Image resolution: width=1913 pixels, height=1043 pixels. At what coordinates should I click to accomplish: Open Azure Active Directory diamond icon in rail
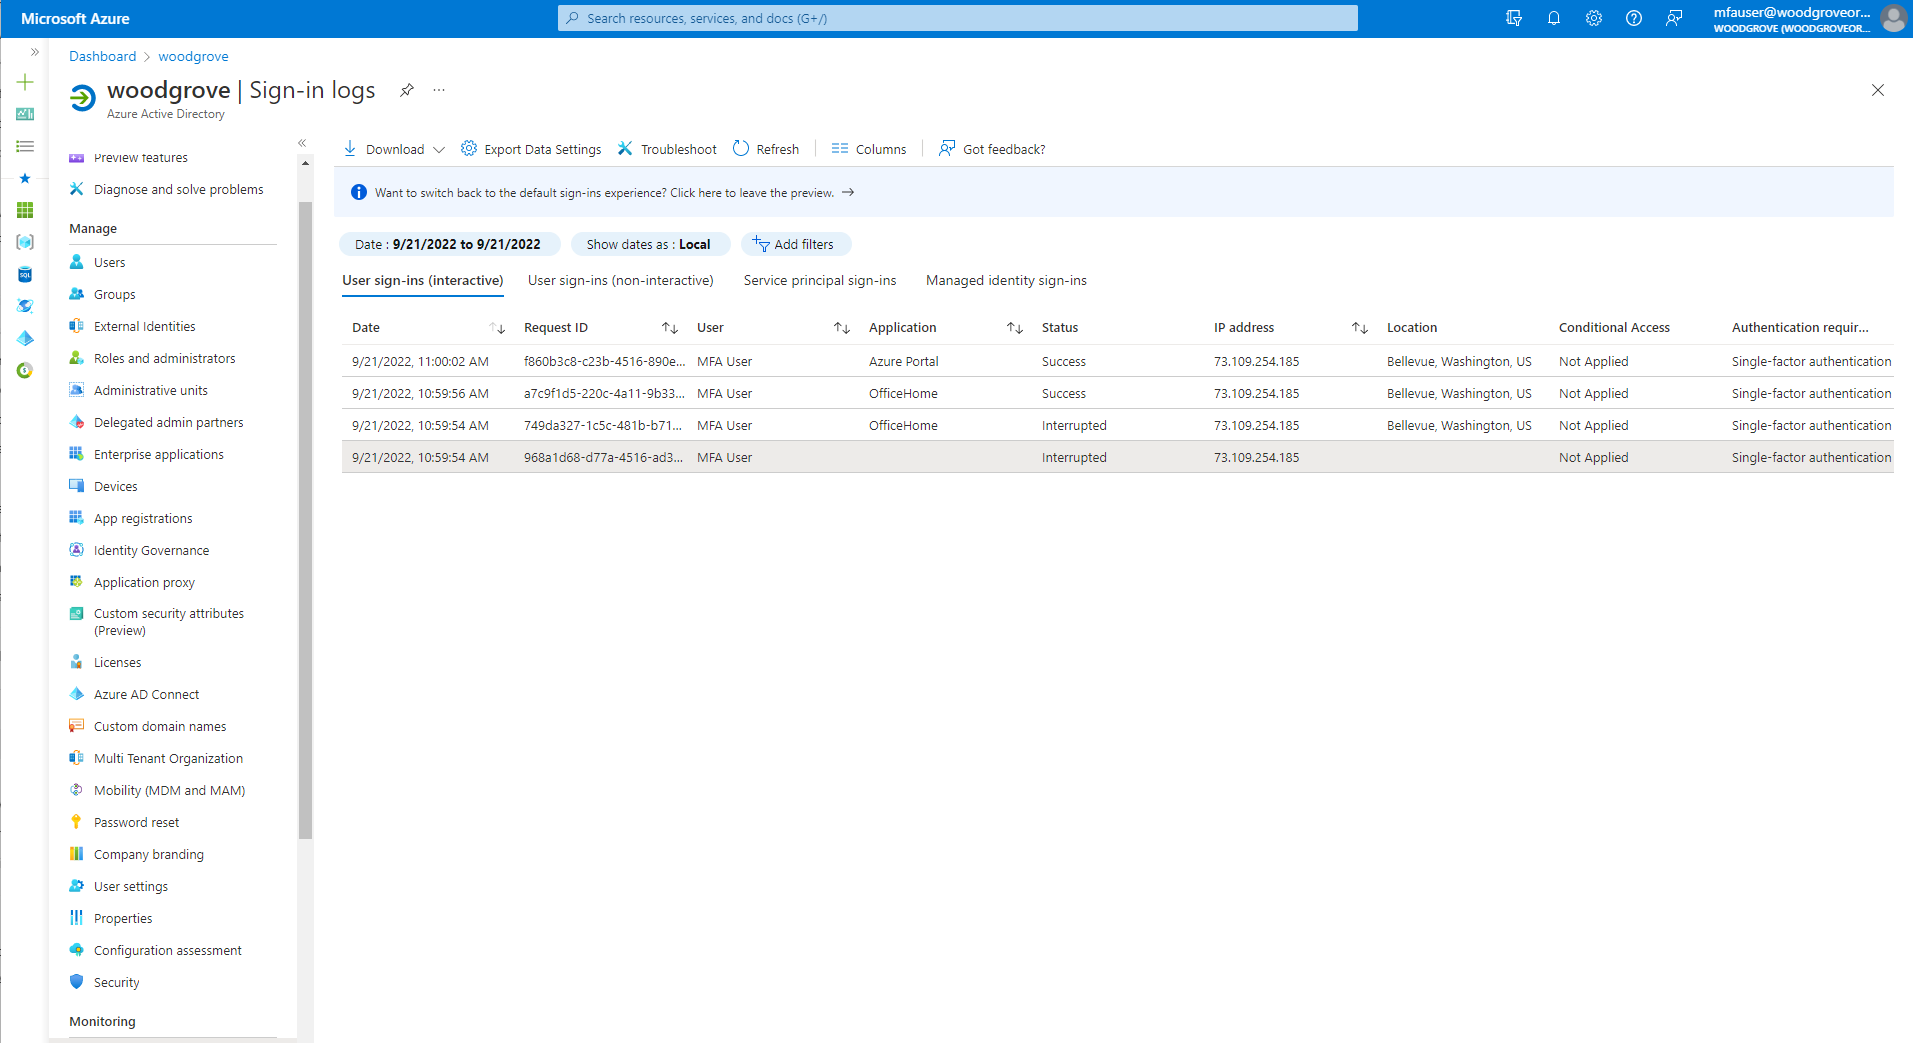pos(25,338)
